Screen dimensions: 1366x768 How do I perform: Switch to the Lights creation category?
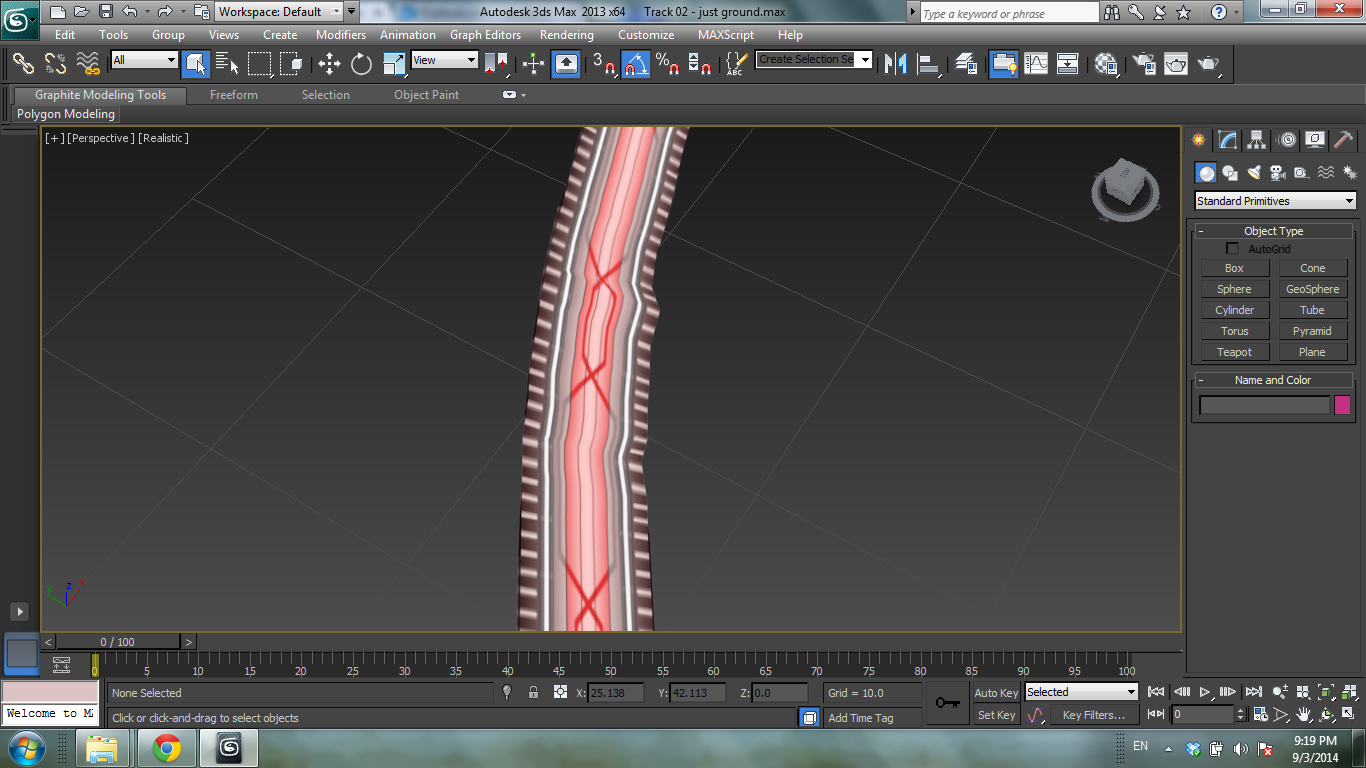[1255, 172]
